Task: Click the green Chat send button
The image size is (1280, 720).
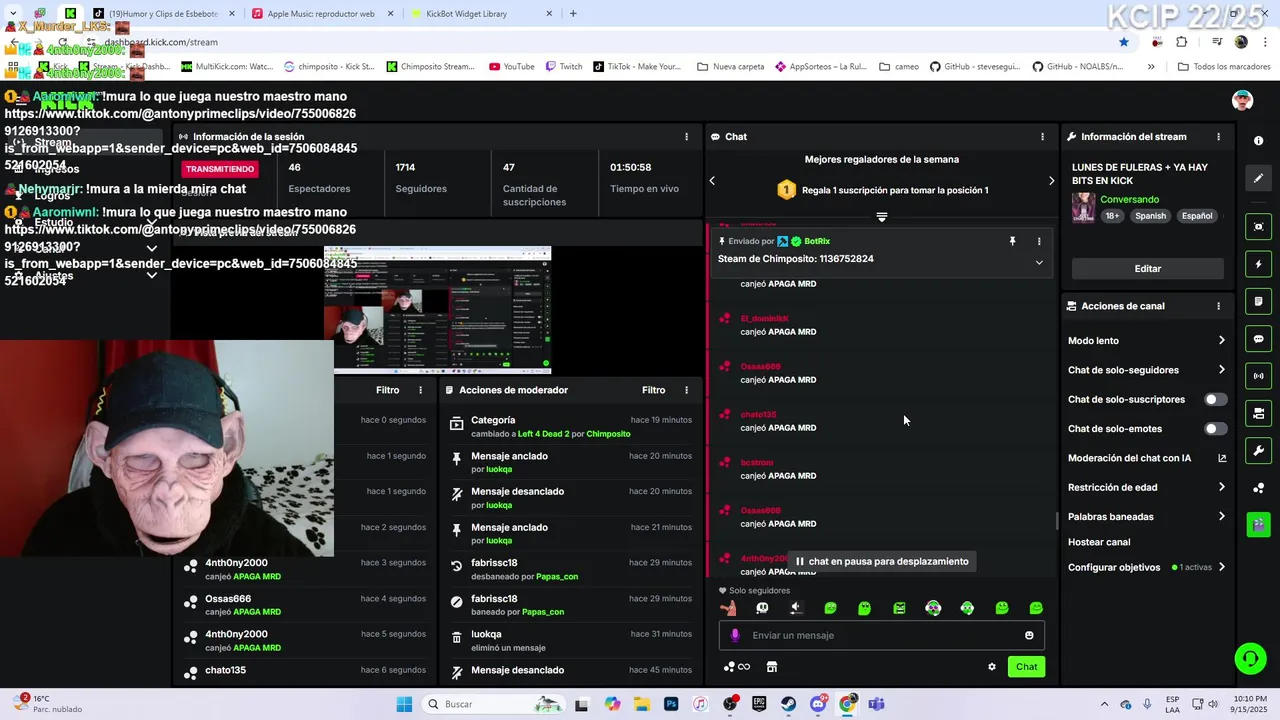Action: 1027,667
